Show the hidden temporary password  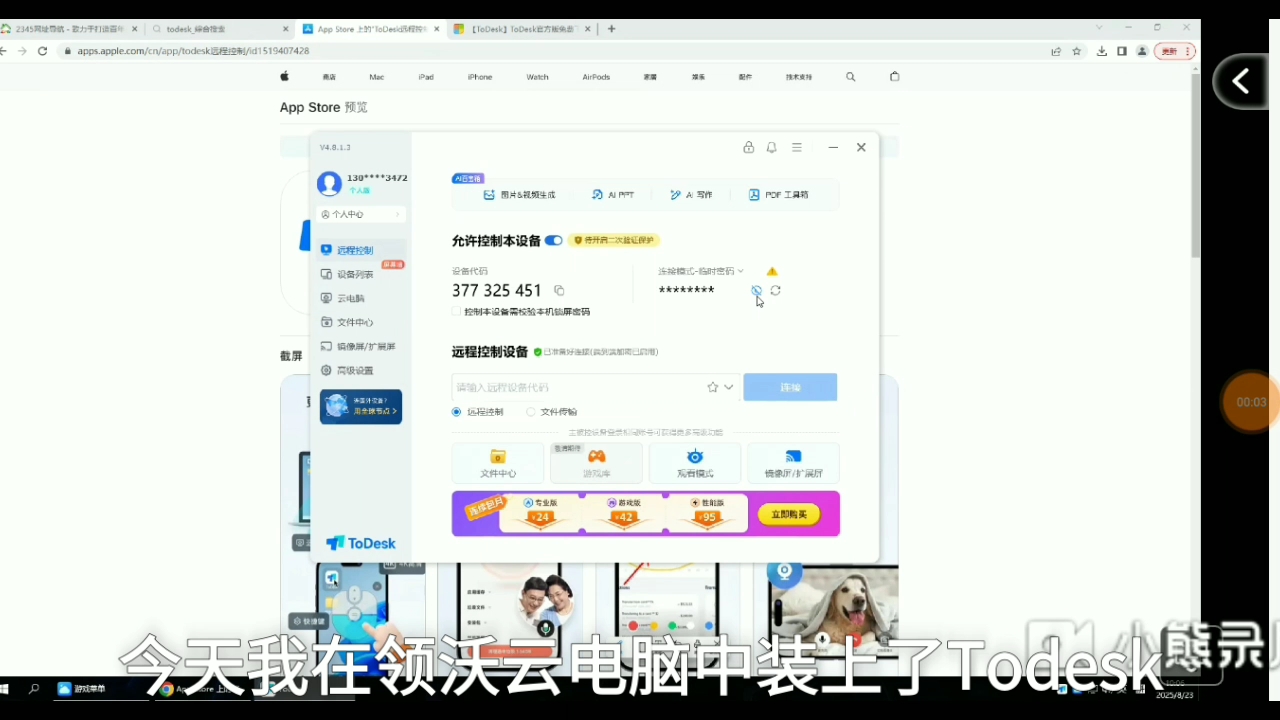coord(756,290)
